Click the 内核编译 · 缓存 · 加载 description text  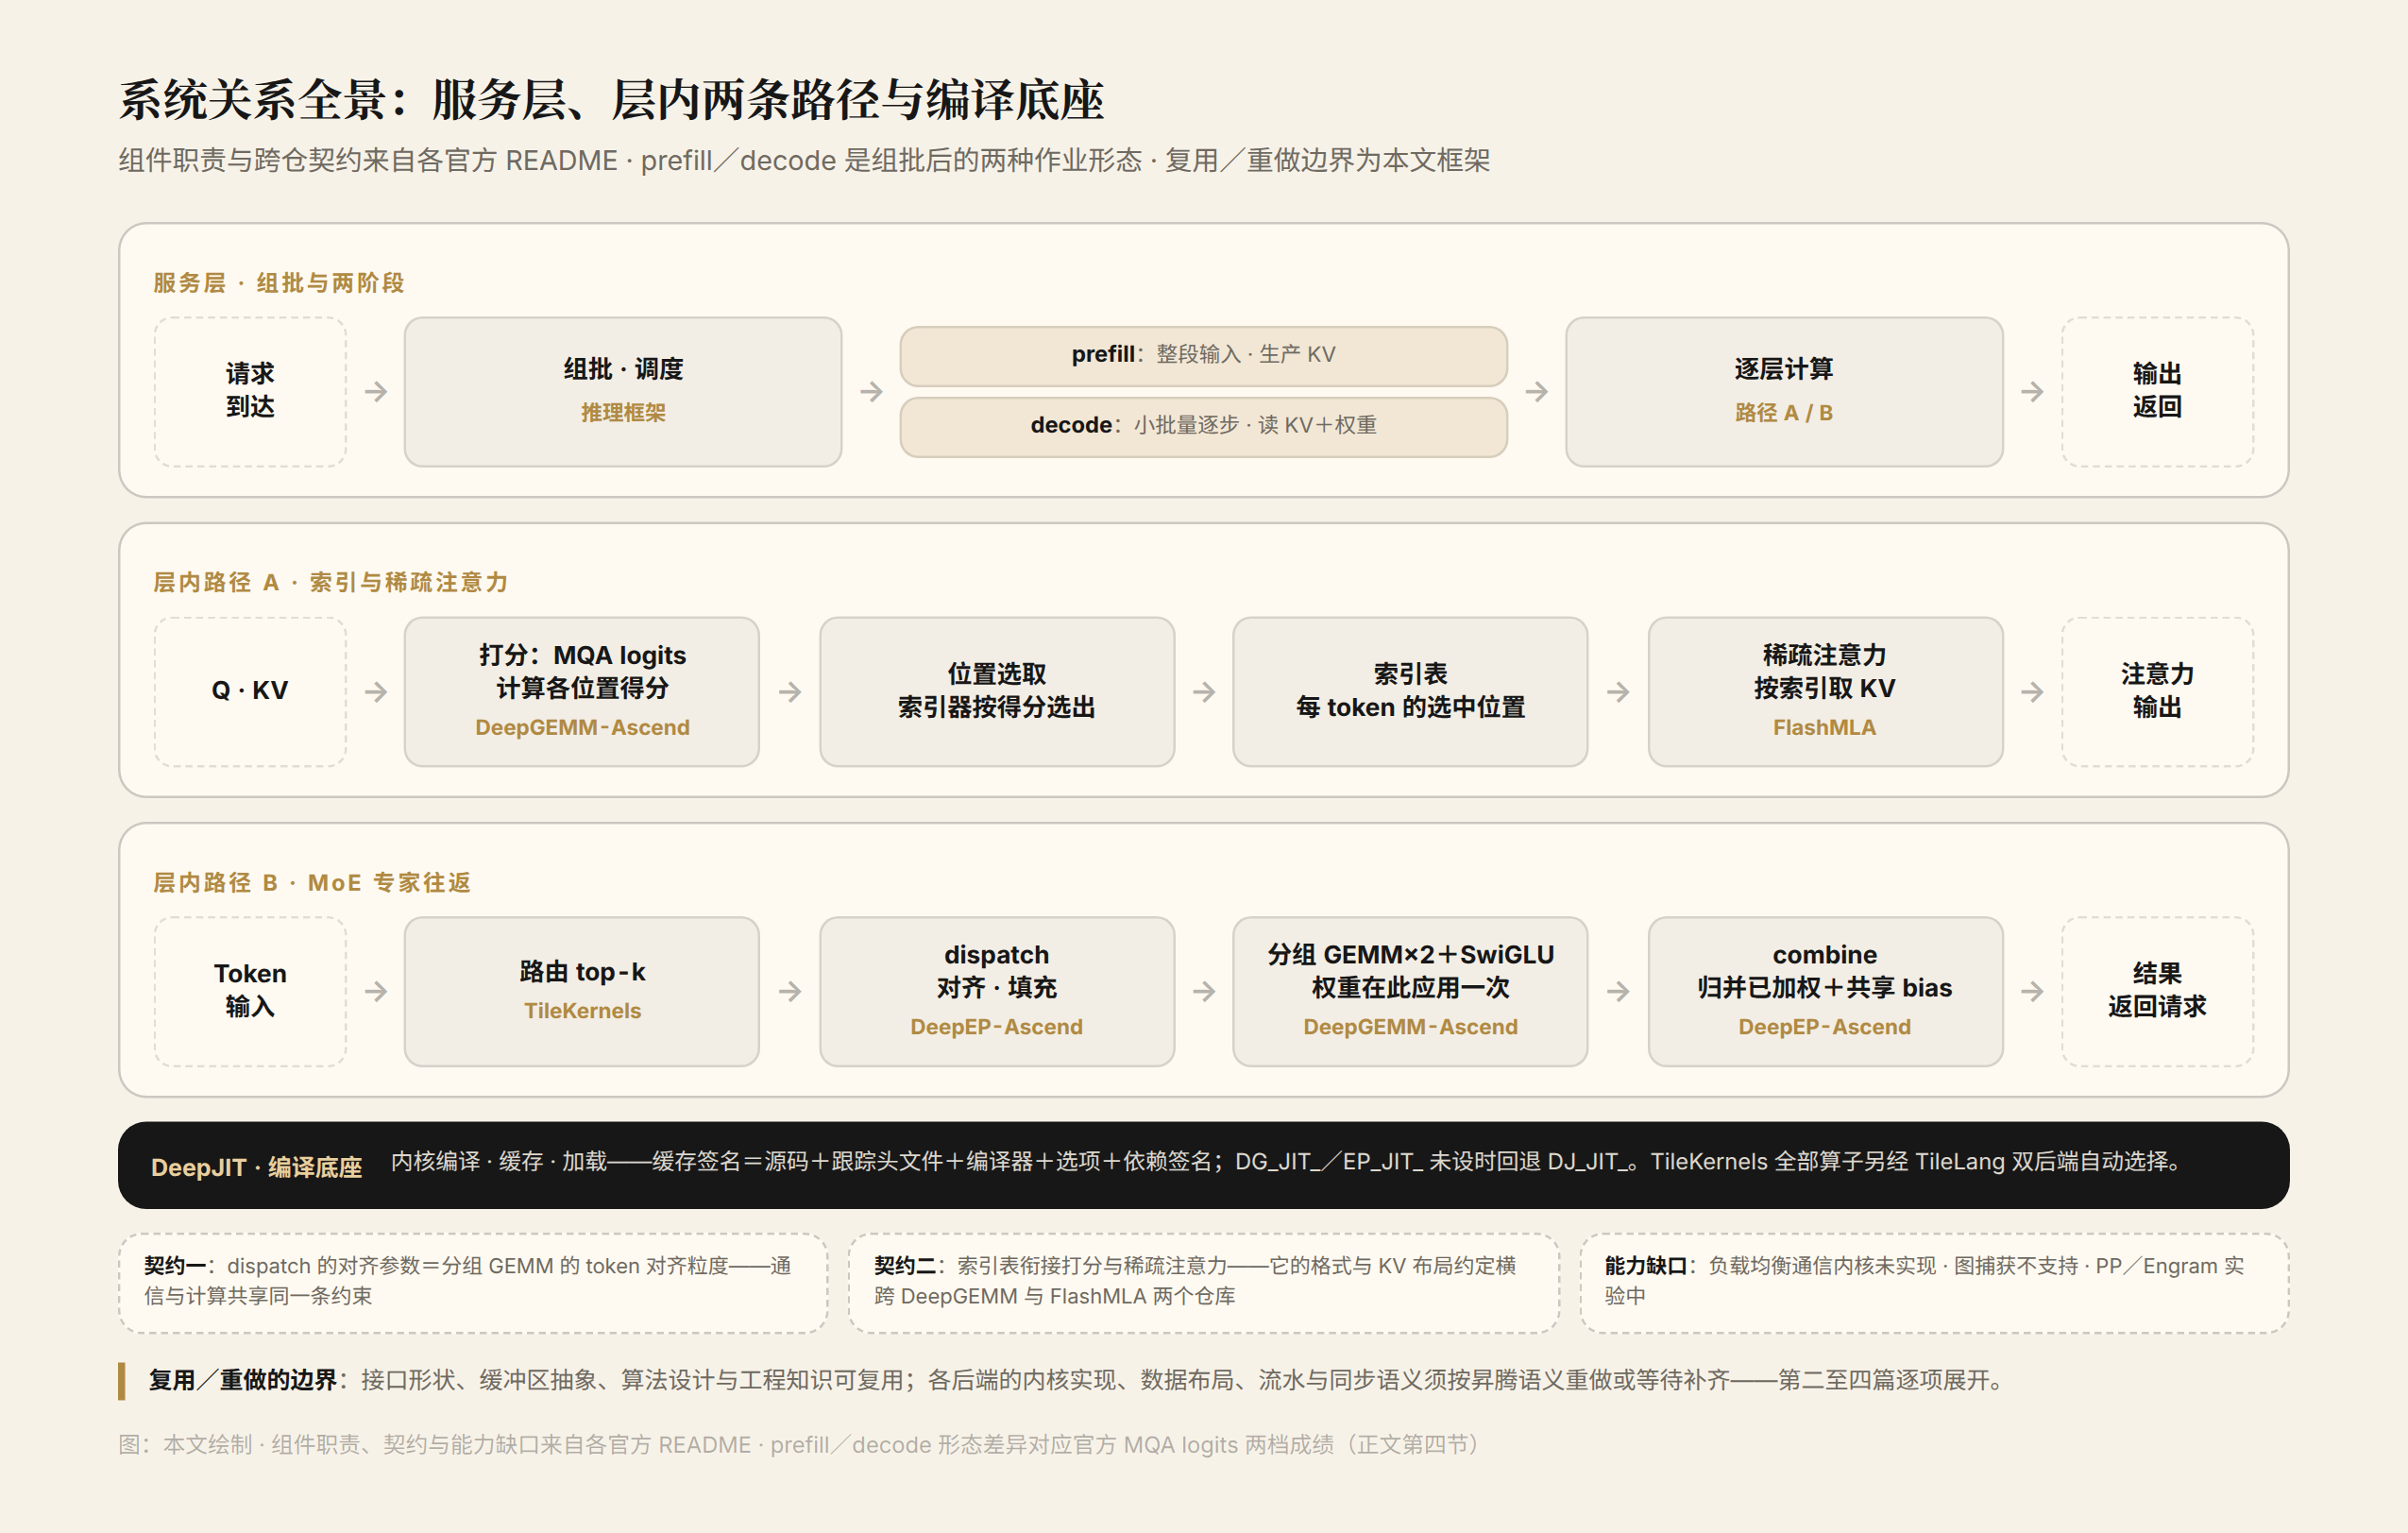1289,1162
